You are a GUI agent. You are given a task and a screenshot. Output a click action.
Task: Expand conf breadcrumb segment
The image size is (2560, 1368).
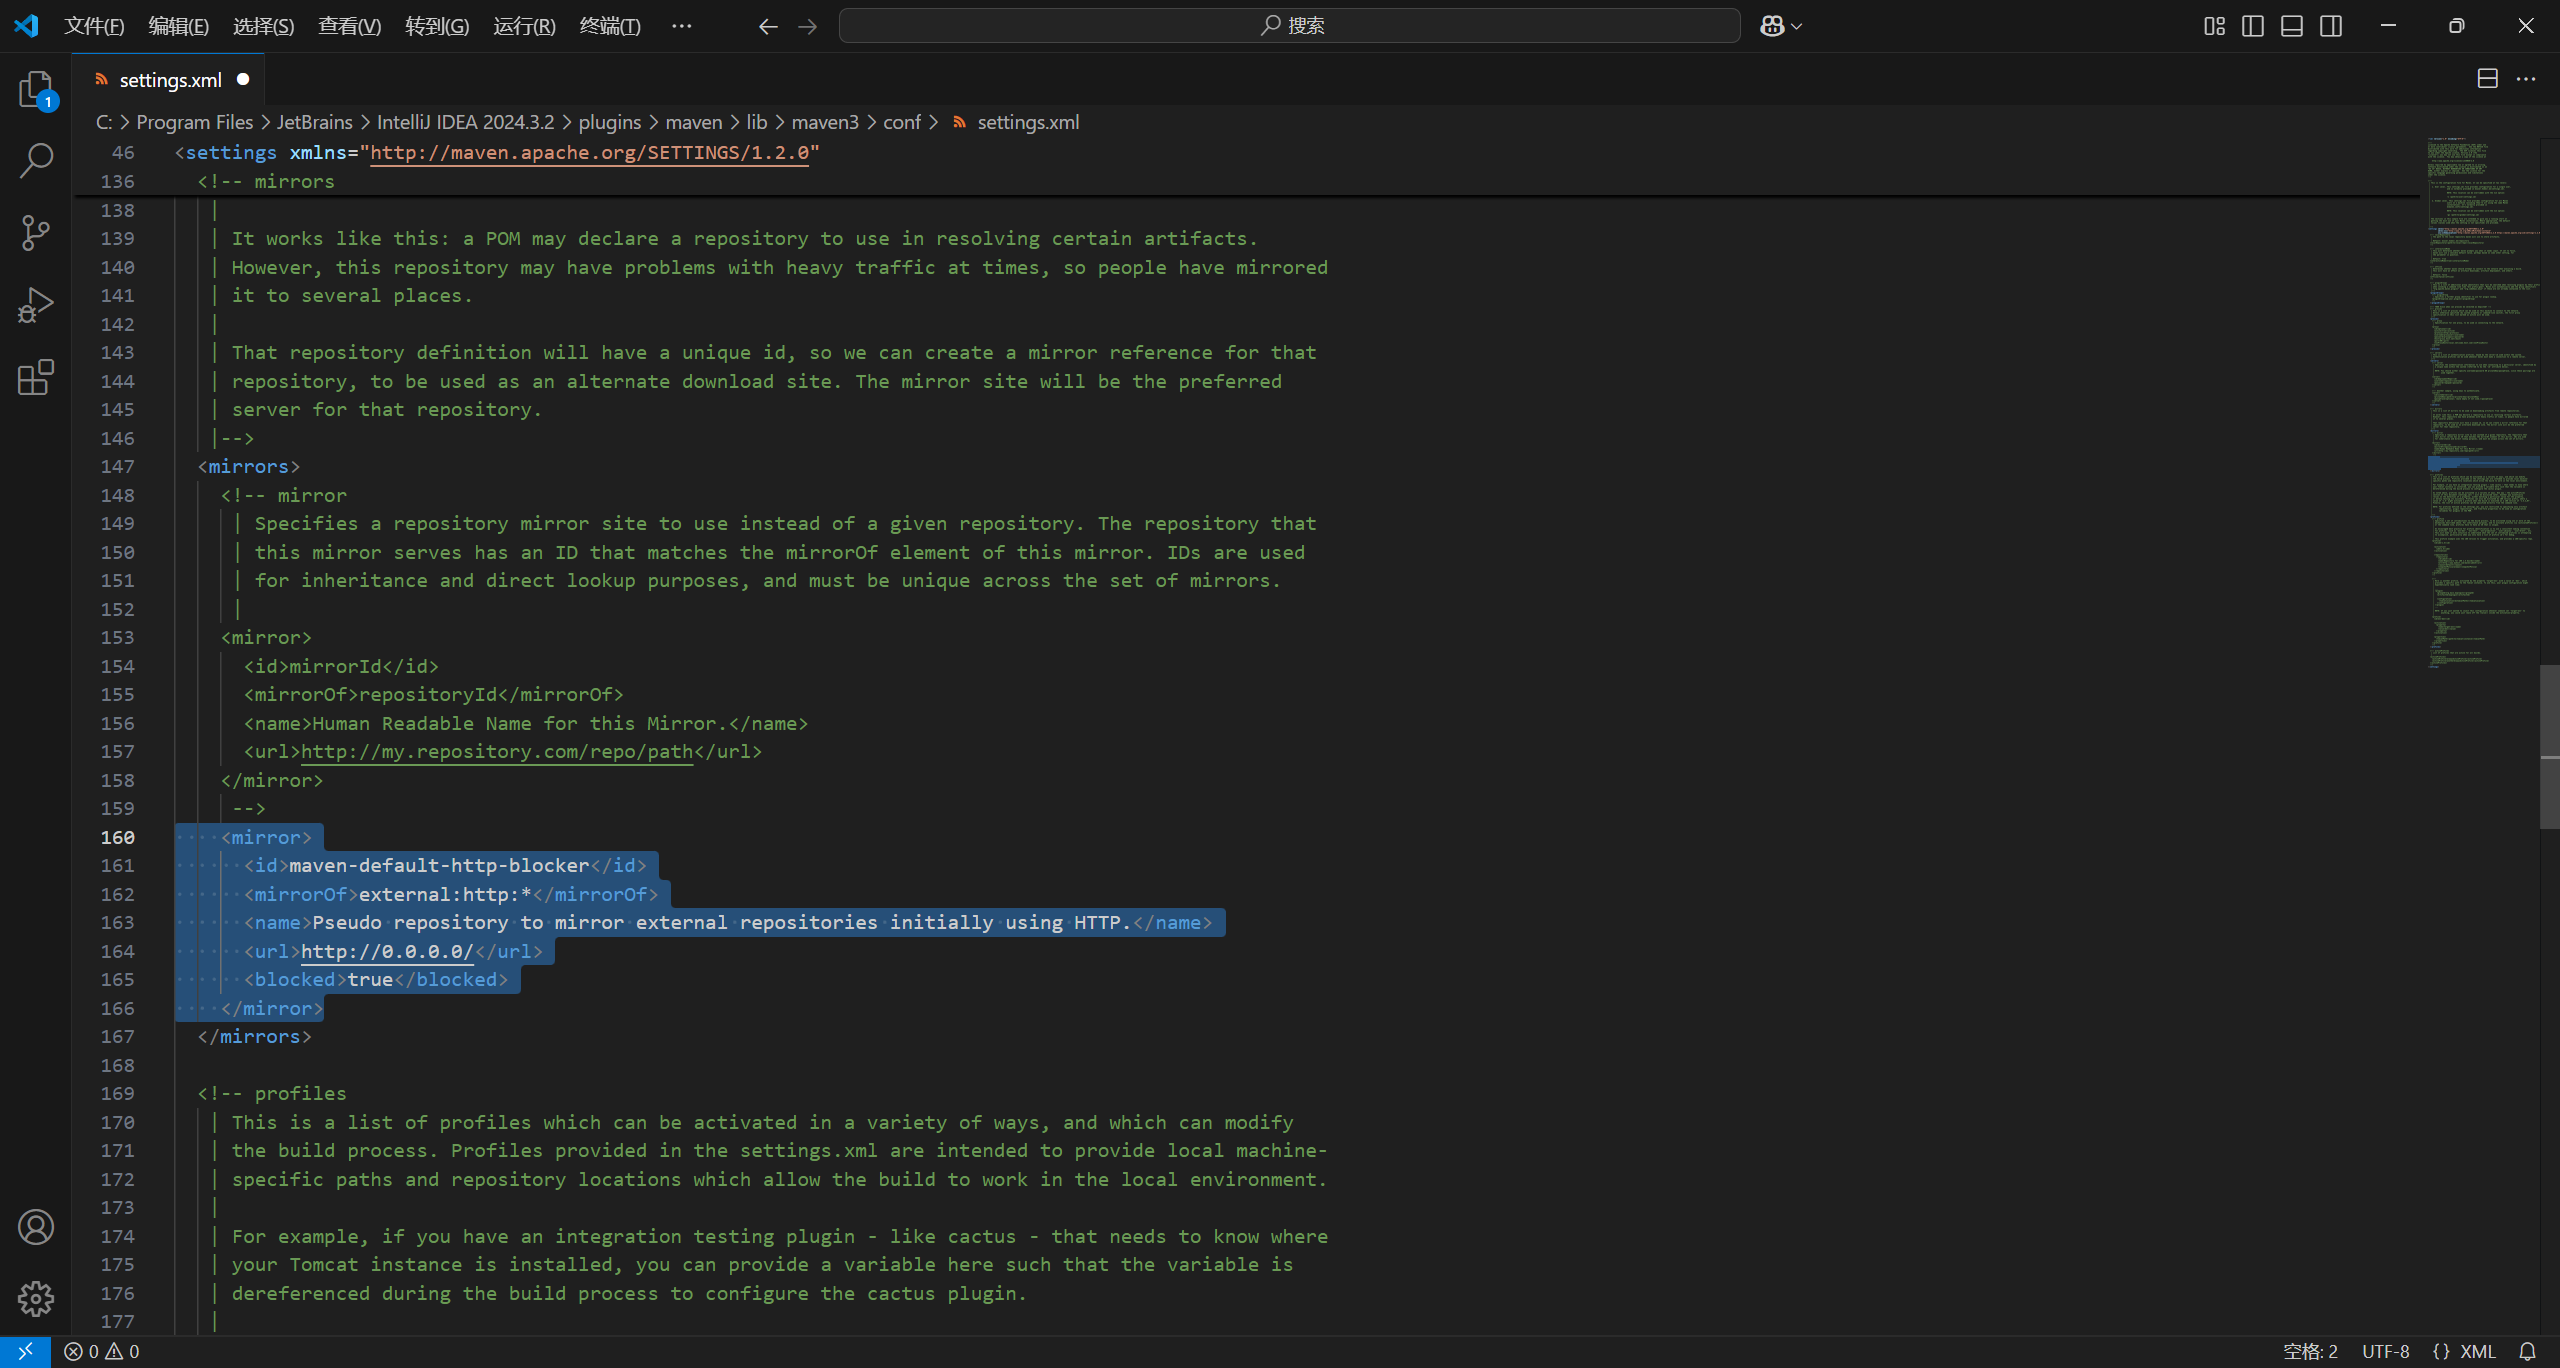902,122
